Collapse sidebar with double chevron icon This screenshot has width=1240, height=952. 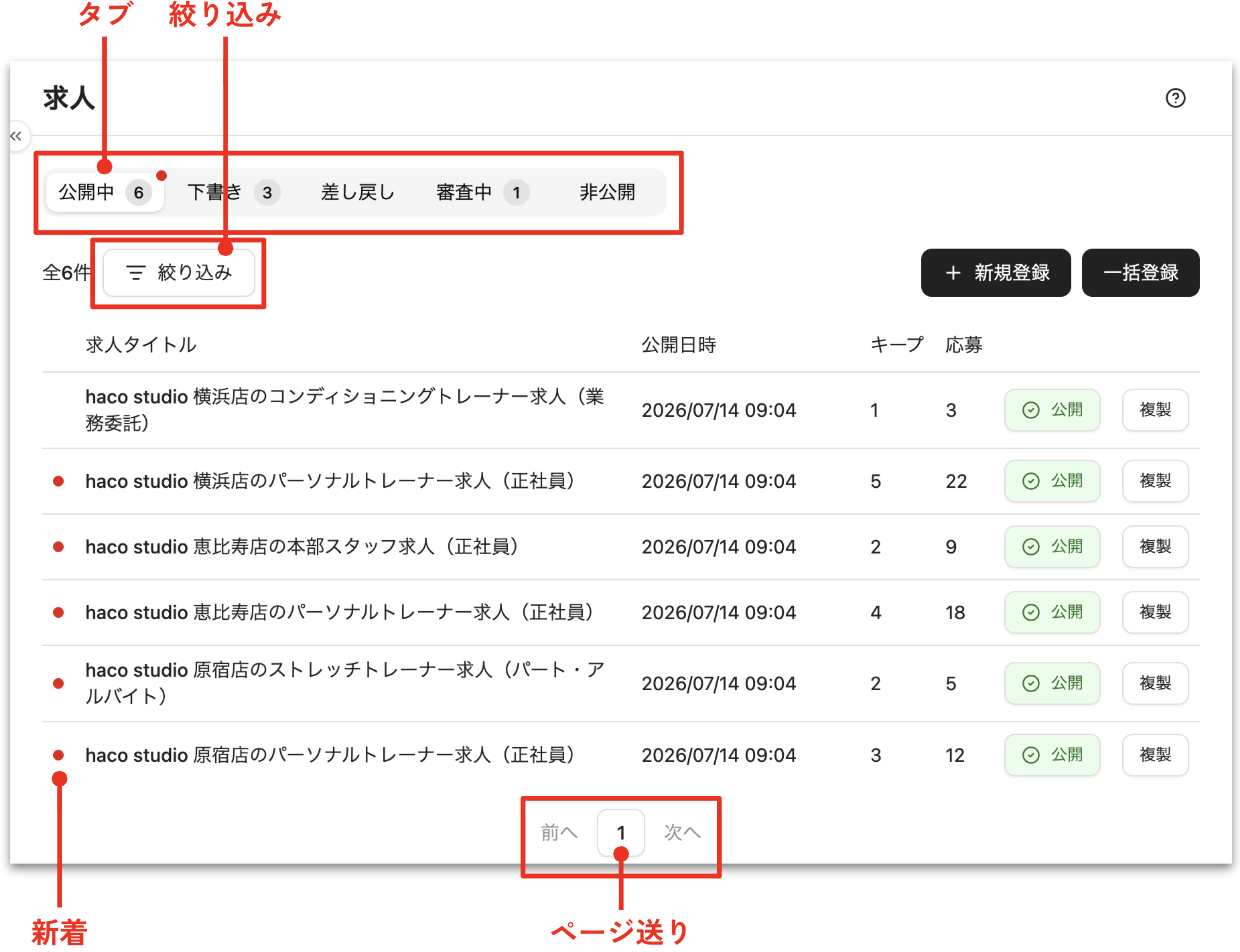point(16,135)
